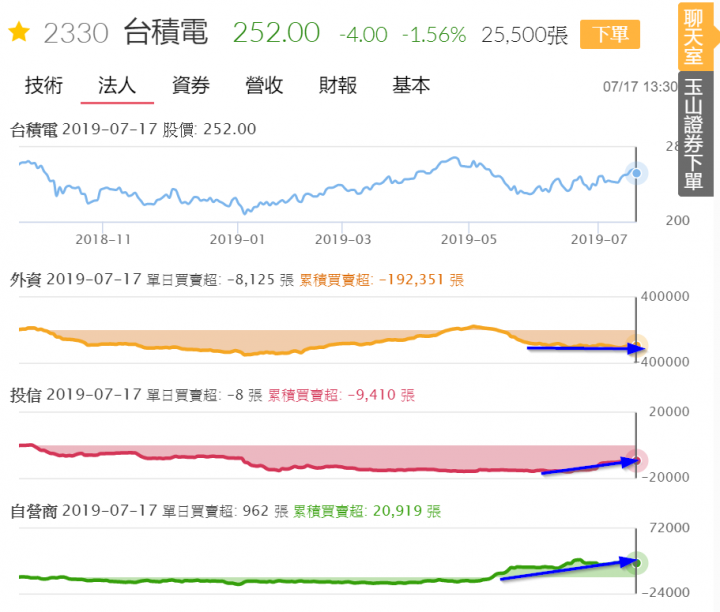The height and width of the screenshot is (612, 720).
Task: Go to the 營收 tab
Action: click(x=264, y=86)
